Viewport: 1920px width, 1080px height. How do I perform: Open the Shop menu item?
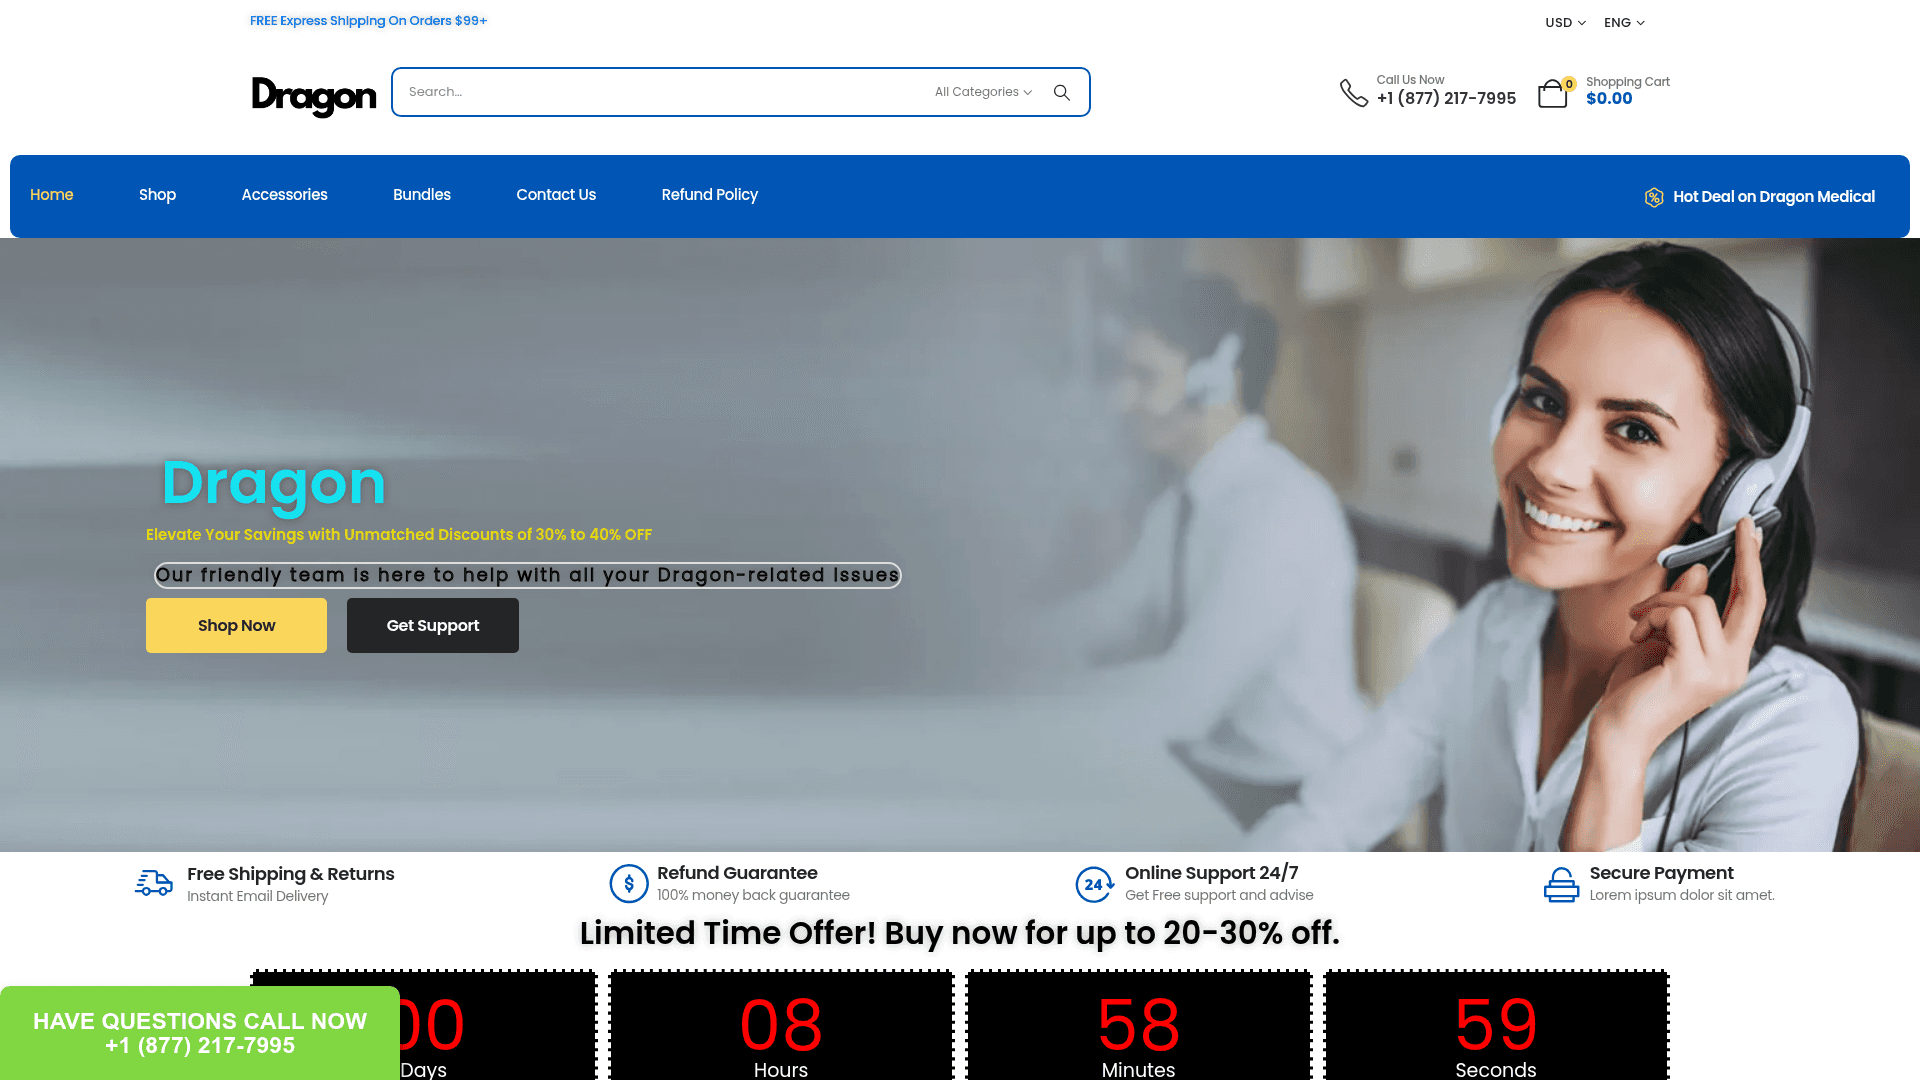[x=157, y=195]
